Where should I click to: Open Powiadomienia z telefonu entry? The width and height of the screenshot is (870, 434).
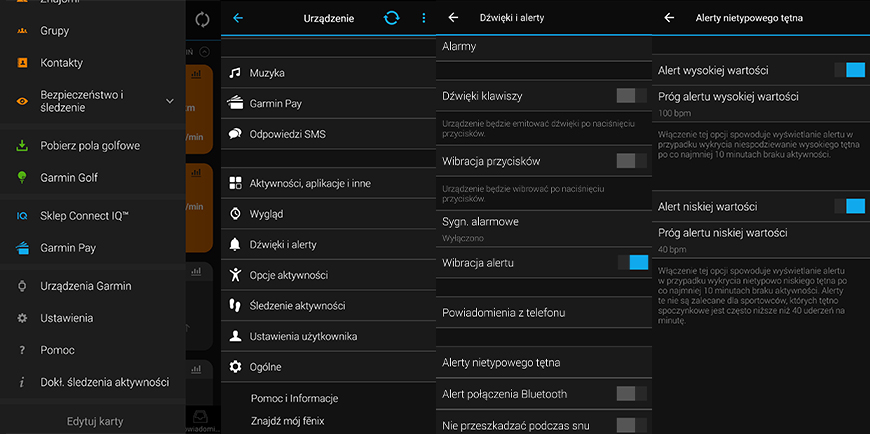click(x=544, y=312)
